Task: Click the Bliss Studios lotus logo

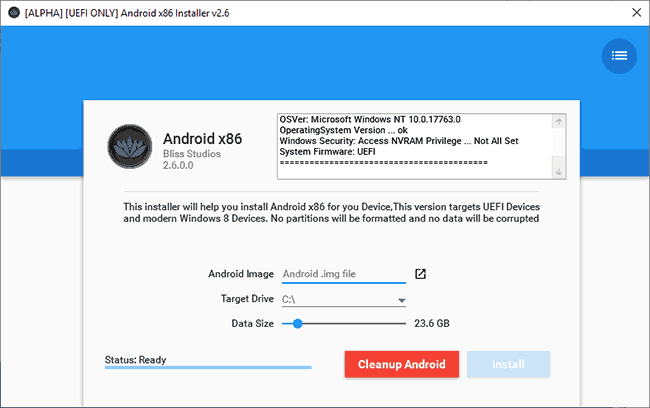Action: pos(130,146)
